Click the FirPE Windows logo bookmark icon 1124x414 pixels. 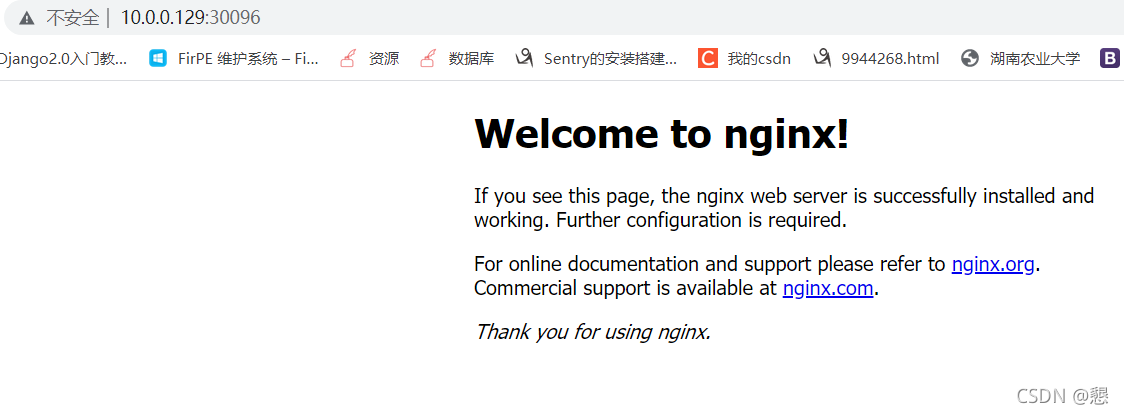(158, 59)
